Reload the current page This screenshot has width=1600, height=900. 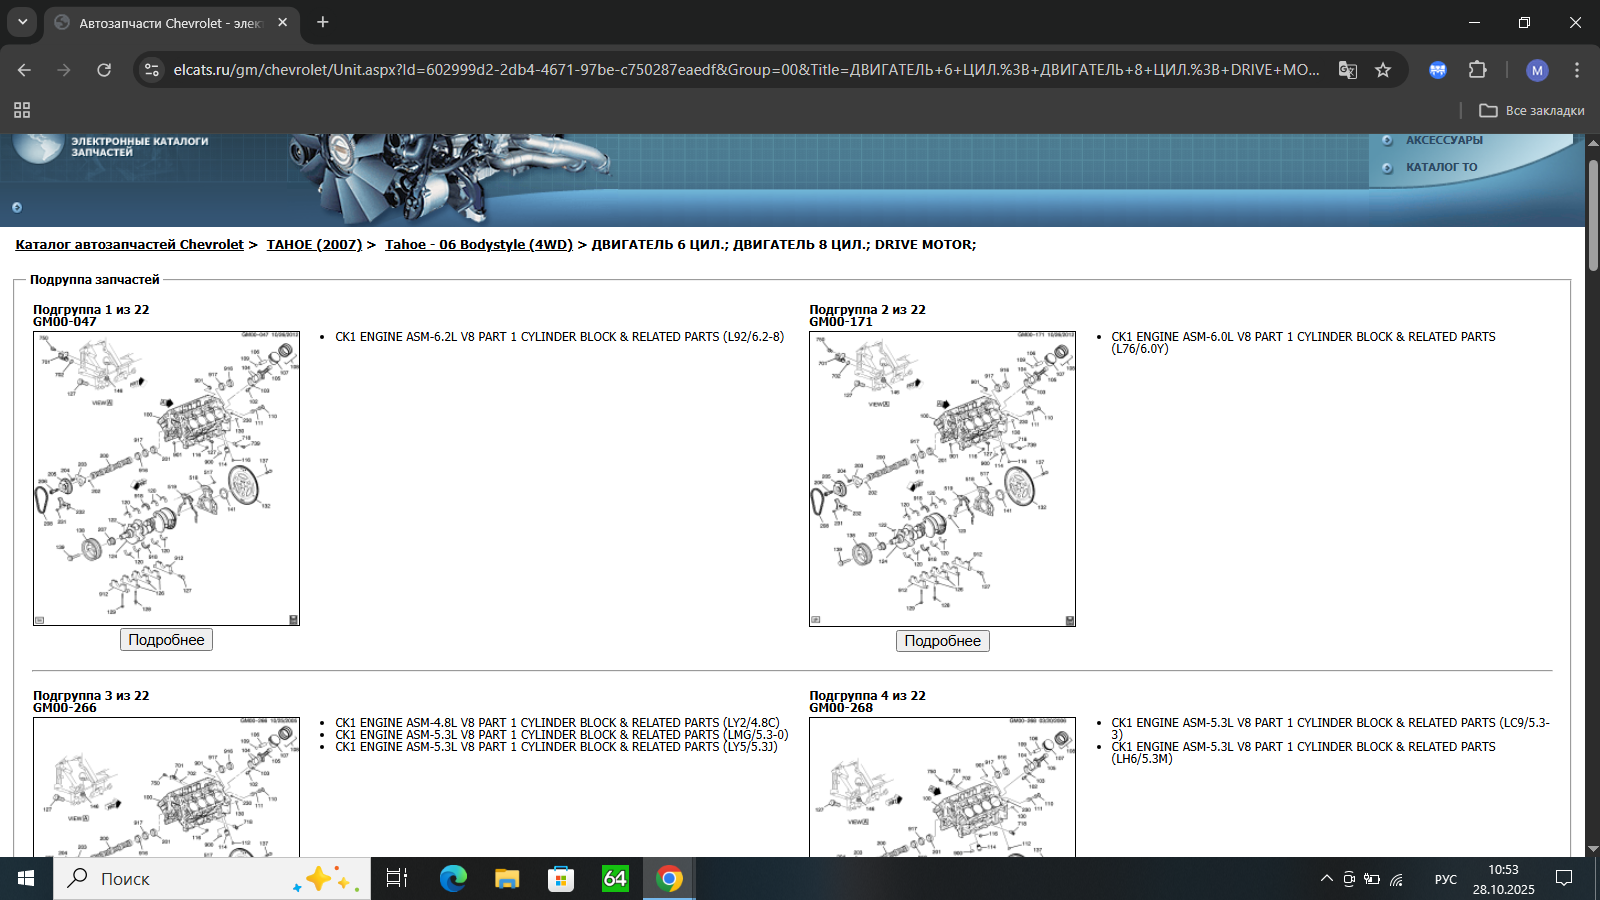[x=104, y=70]
